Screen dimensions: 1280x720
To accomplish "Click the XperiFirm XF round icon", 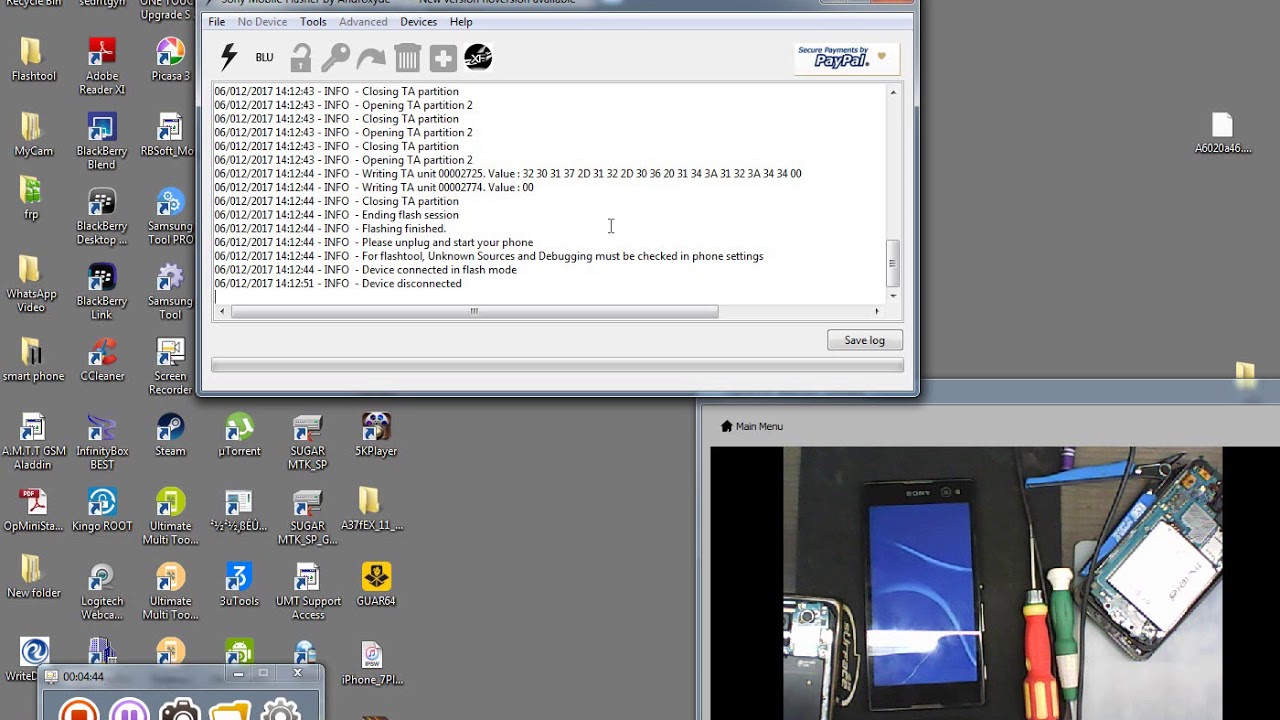I will pos(478,58).
